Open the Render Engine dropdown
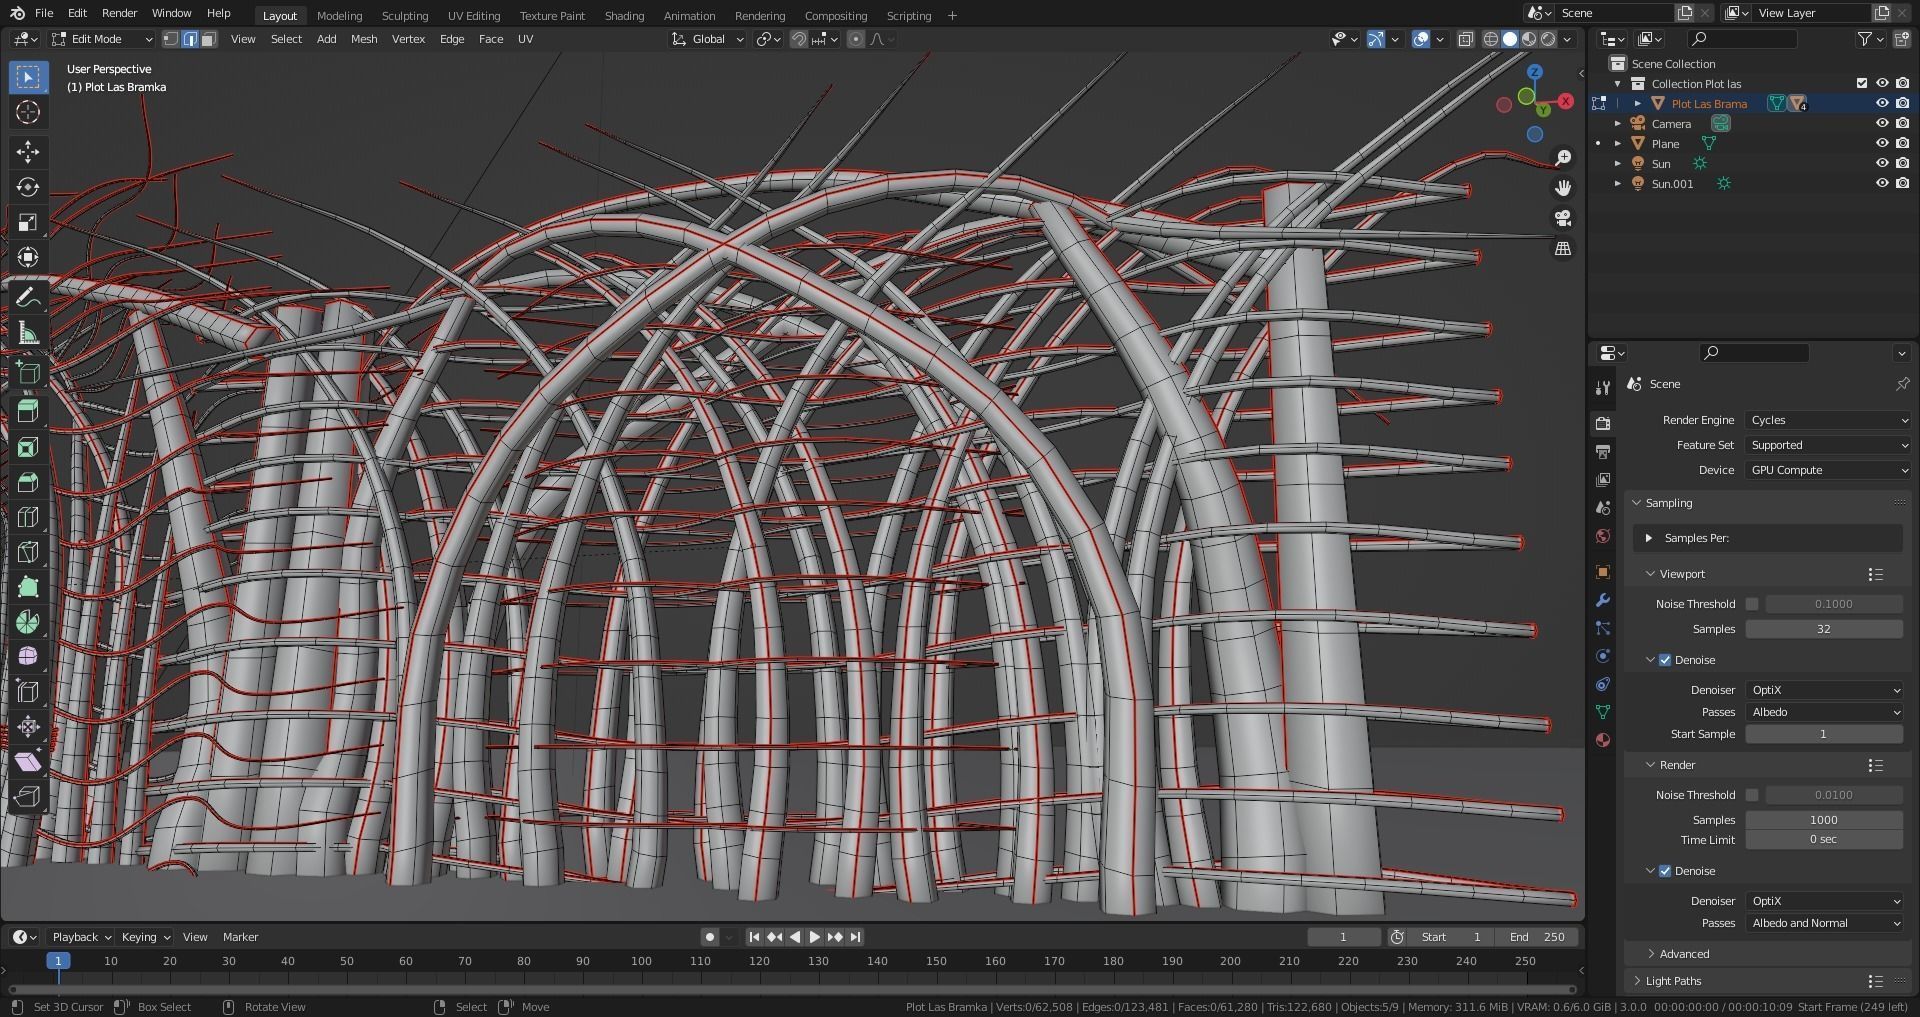1920x1017 pixels. coord(1827,420)
